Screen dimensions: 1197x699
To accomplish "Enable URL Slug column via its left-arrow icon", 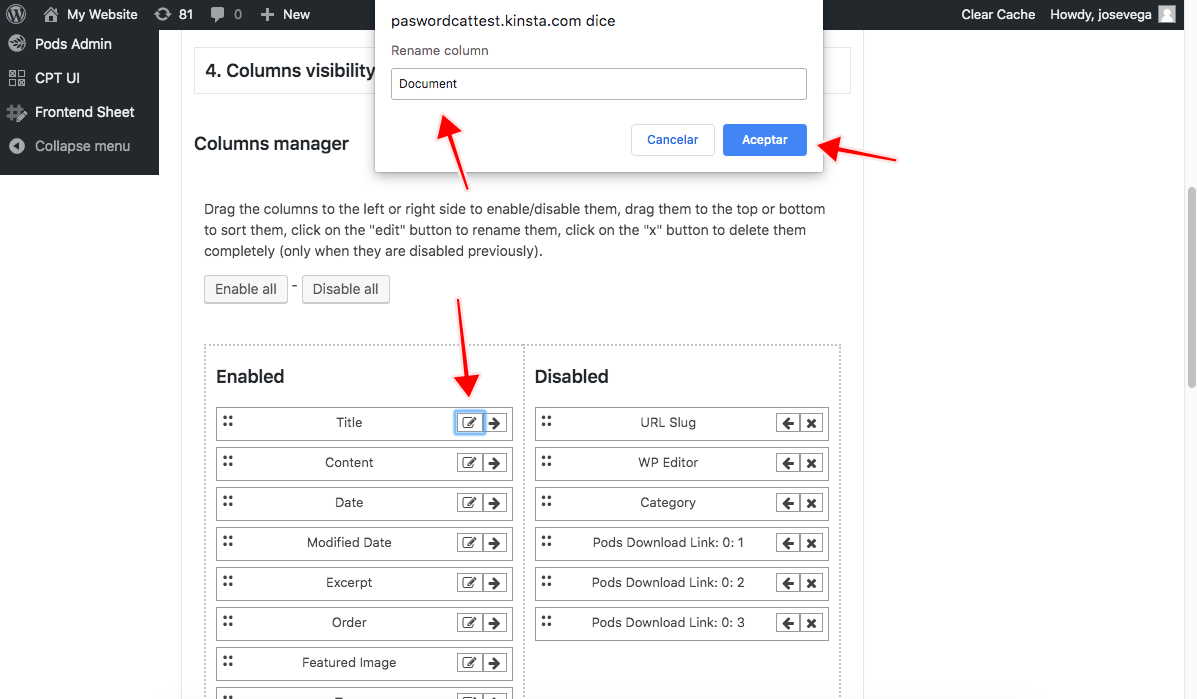I will tap(786, 422).
